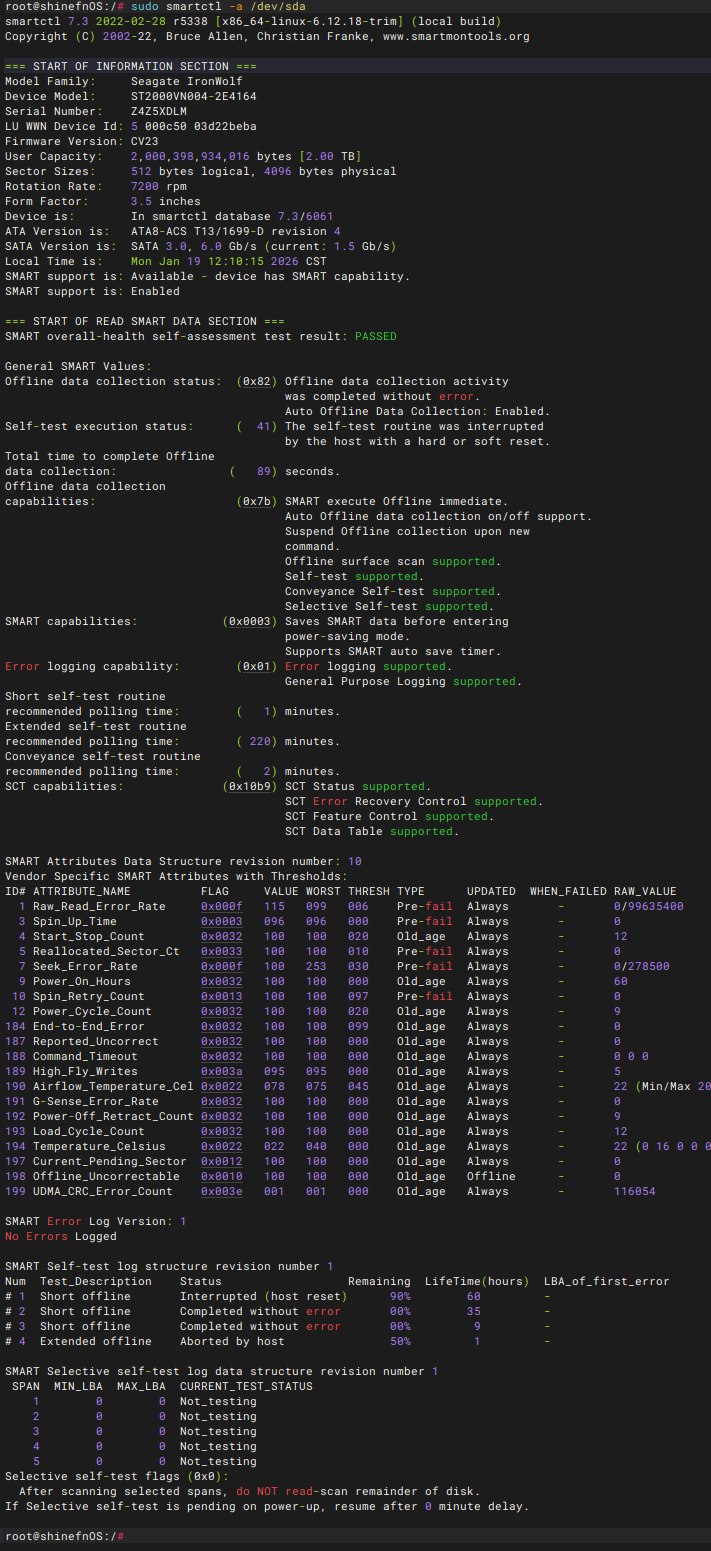Click the firmware version CV23
Image resolution: width=711 pixels, height=1551 pixels.
(x=145, y=141)
